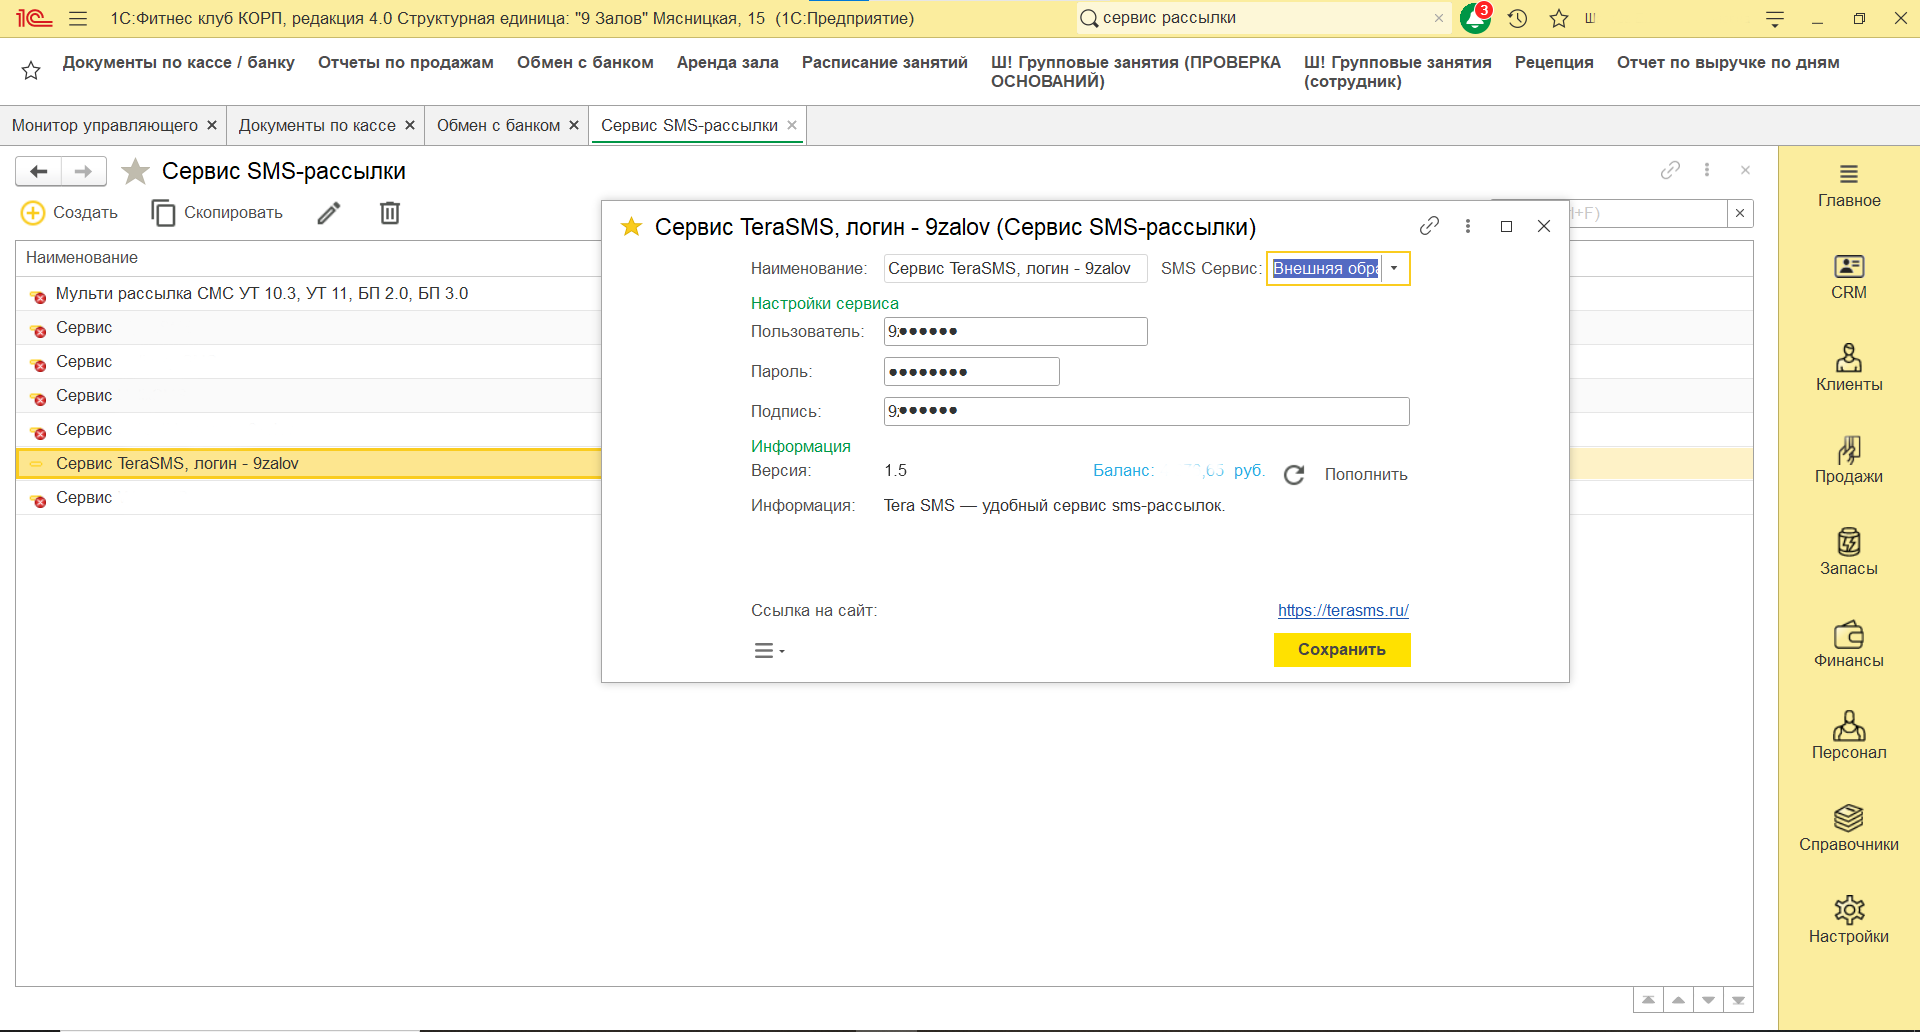
Task: Expand the SMS Сервис dropdown arrow
Action: (1394, 269)
